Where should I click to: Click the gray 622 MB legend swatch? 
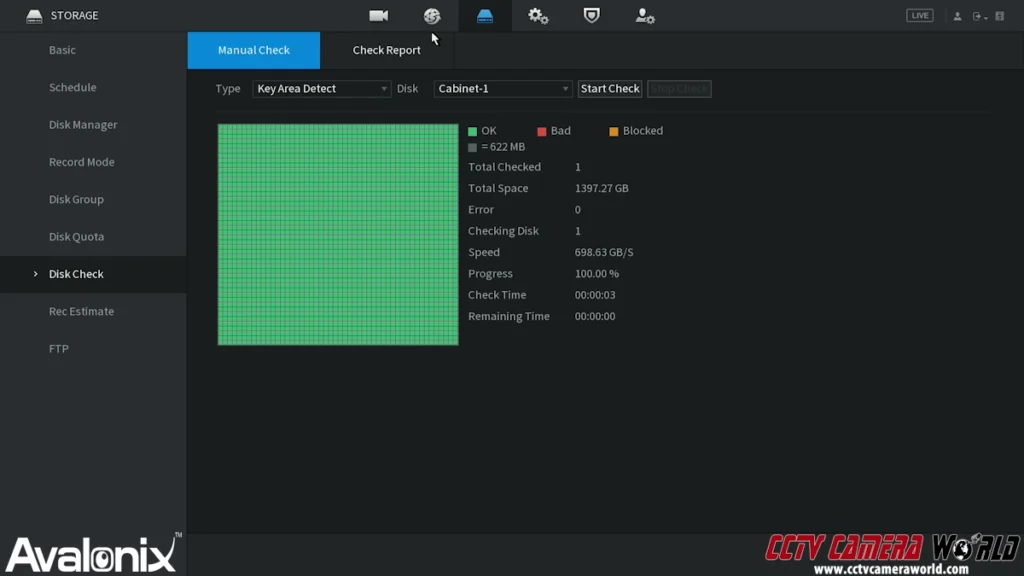click(472, 148)
